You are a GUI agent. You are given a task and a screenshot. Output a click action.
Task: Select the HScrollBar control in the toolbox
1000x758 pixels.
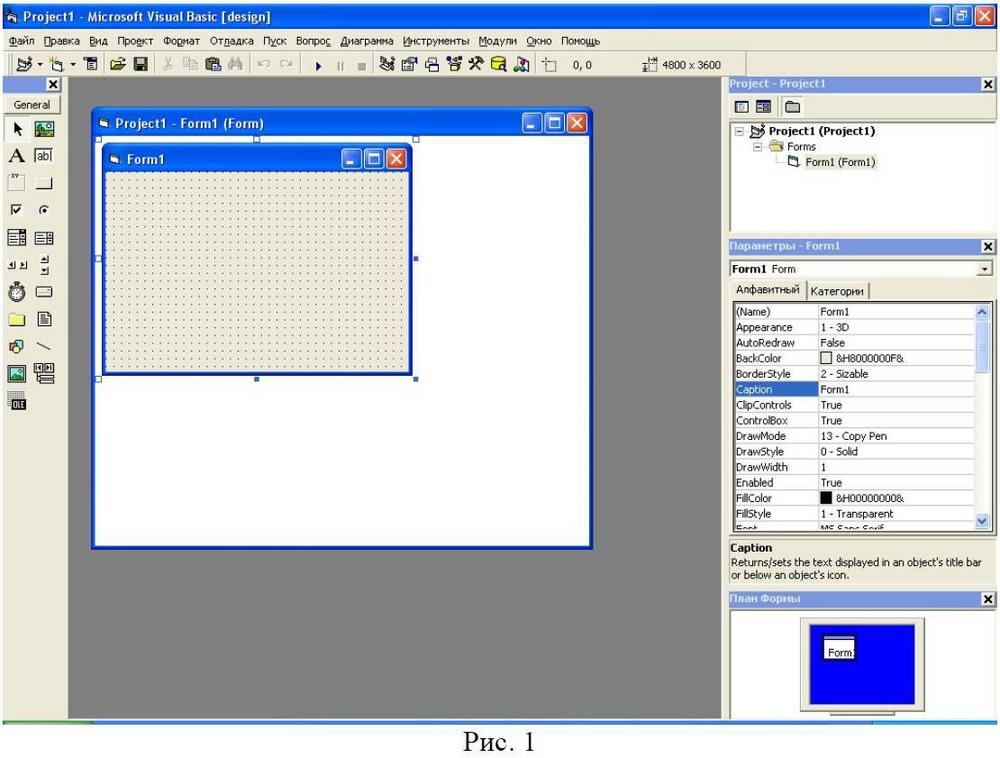click(17, 265)
